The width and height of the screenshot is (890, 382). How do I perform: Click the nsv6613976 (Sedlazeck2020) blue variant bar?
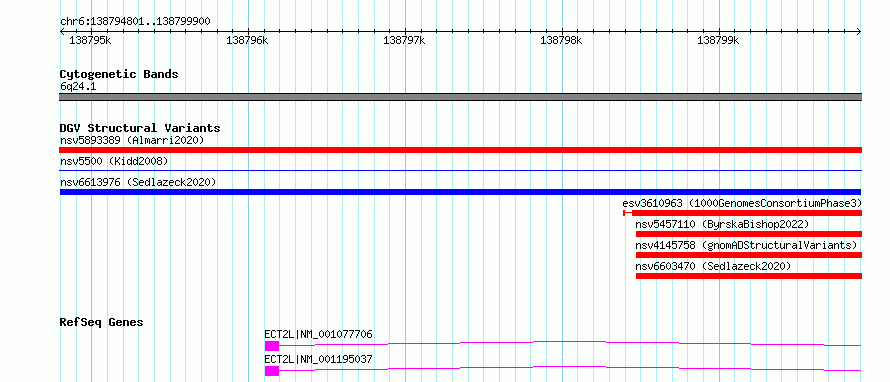pyautogui.click(x=460, y=192)
